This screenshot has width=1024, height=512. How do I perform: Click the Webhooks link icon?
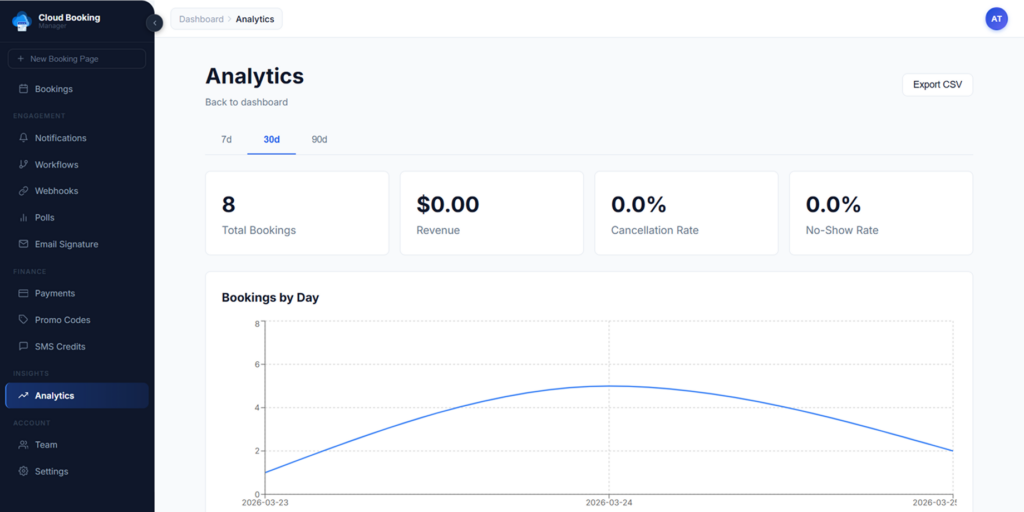coord(23,191)
